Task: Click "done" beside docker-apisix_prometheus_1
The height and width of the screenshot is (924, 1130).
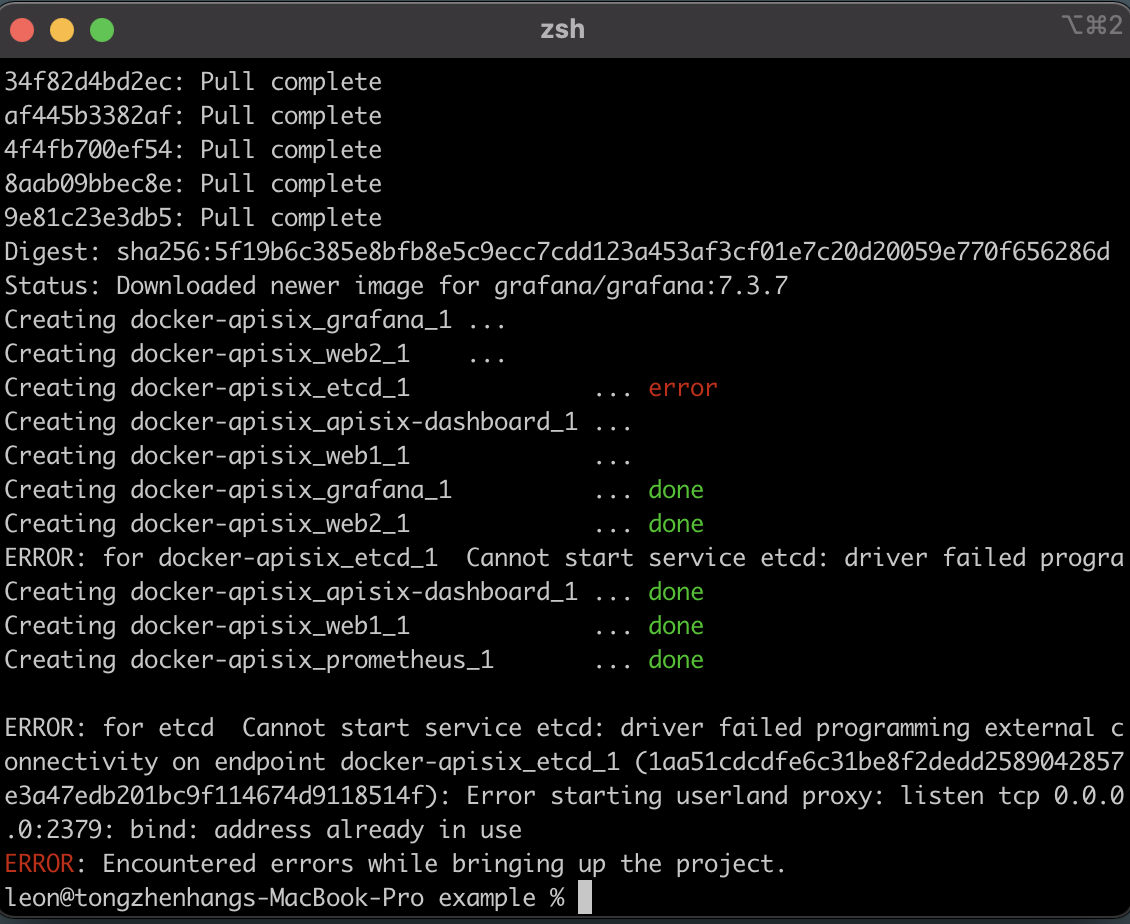Action: click(676, 660)
